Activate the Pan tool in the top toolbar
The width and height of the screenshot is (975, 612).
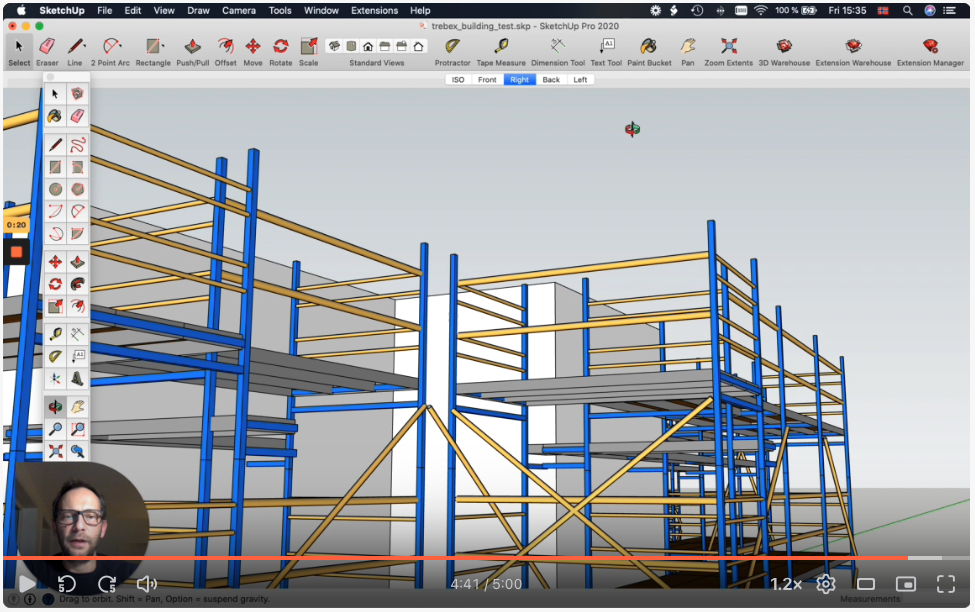point(688,51)
